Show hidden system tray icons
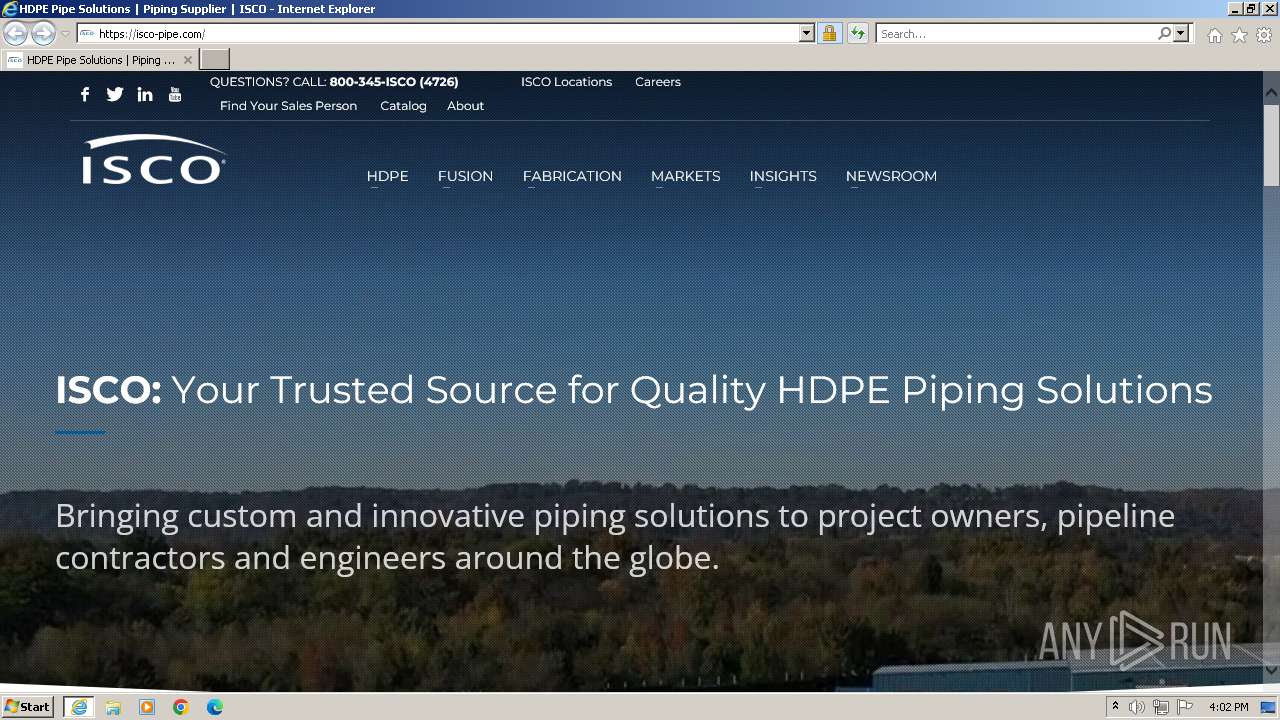Screen dimensions: 1280x720 point(1115,707)
